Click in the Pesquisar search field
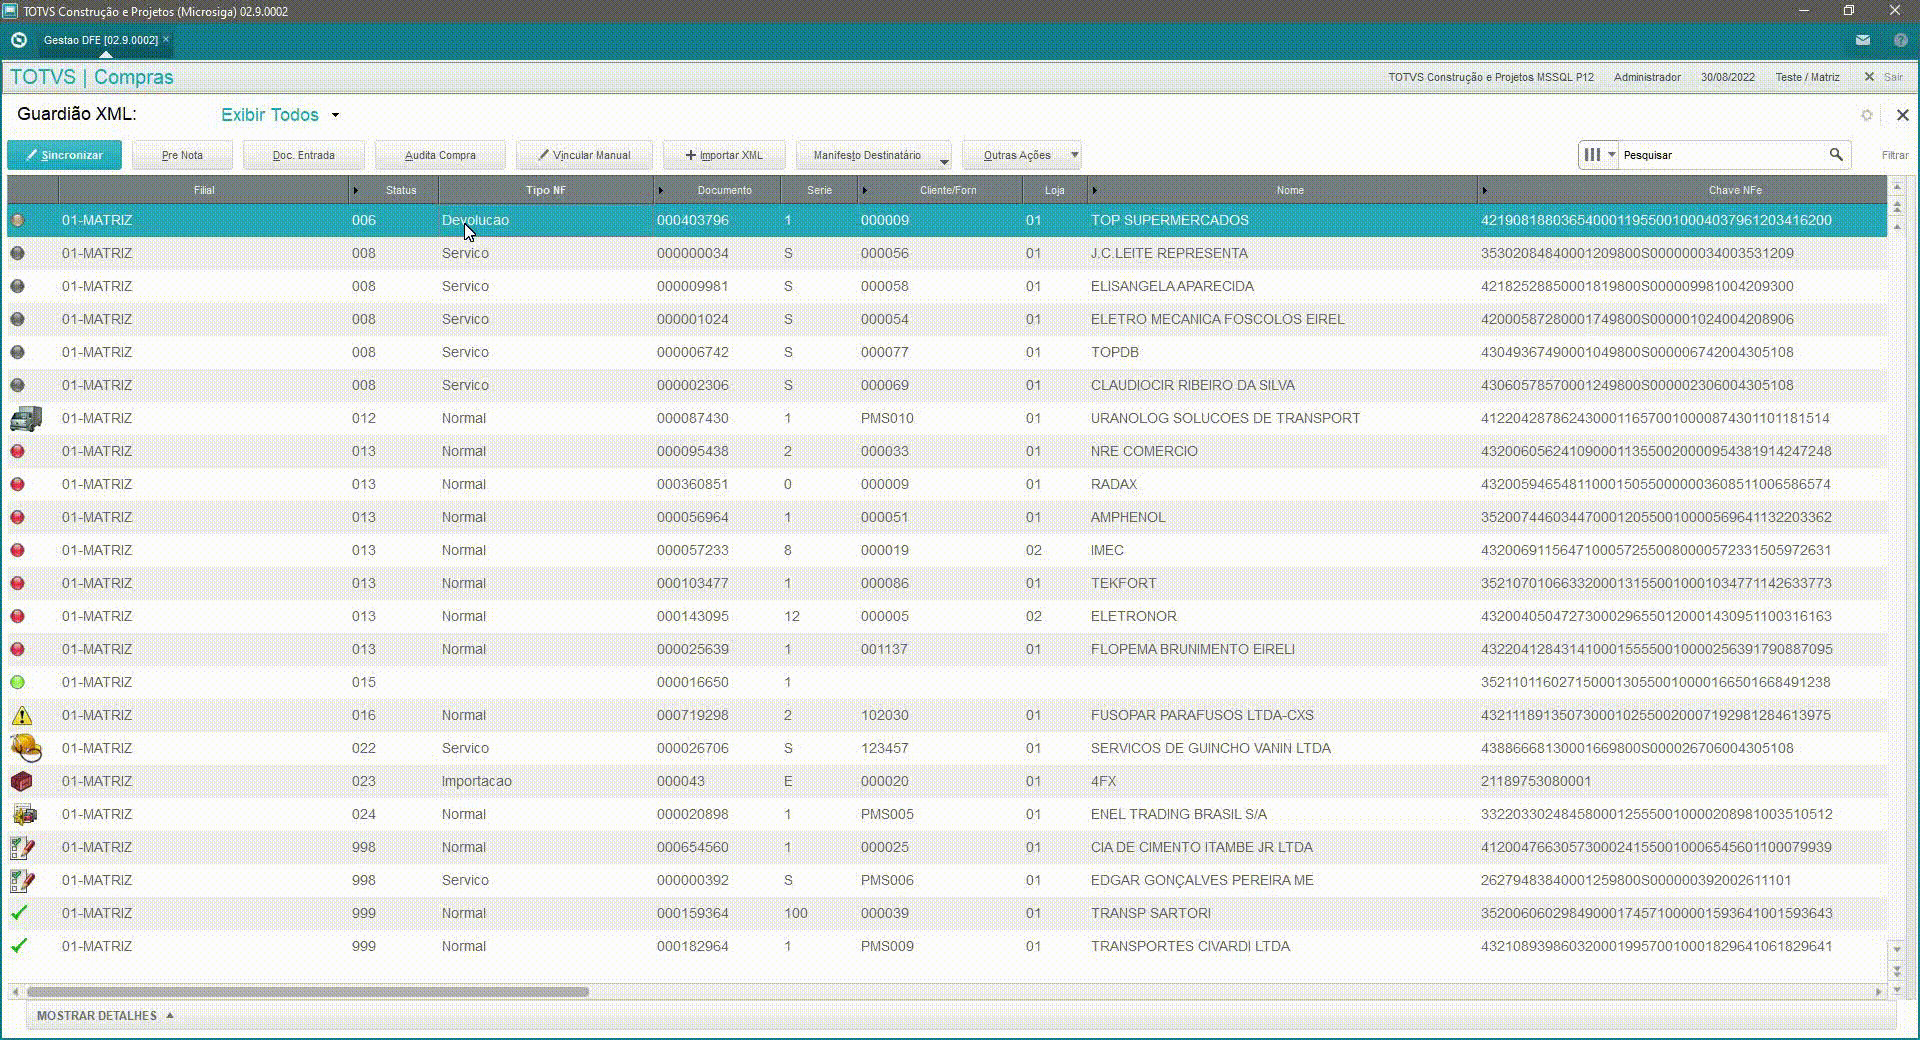This screenshot has height=1040, width=1920. pyautogui.click(x=1722, y=155)
